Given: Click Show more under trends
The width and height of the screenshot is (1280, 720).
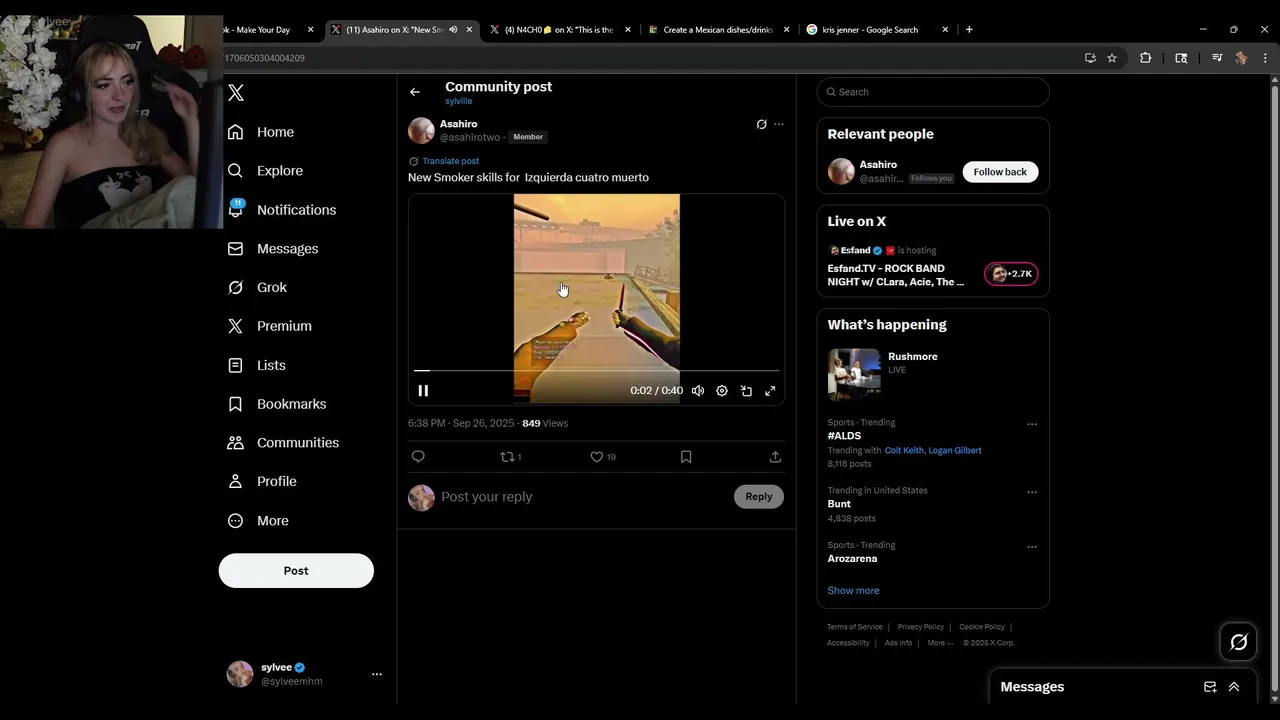Looking at the screenshot, I should 853,591.
